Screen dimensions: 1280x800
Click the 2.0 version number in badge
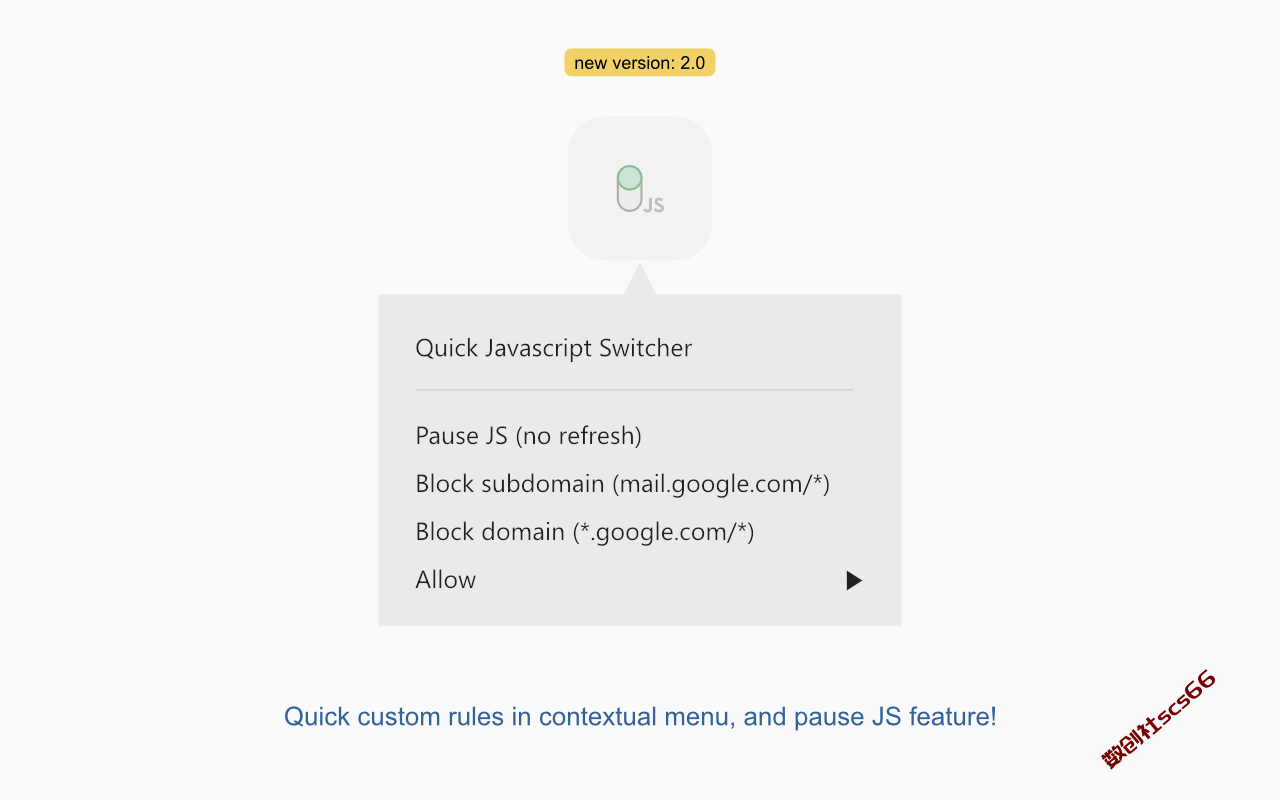click(x=692, y=63)
